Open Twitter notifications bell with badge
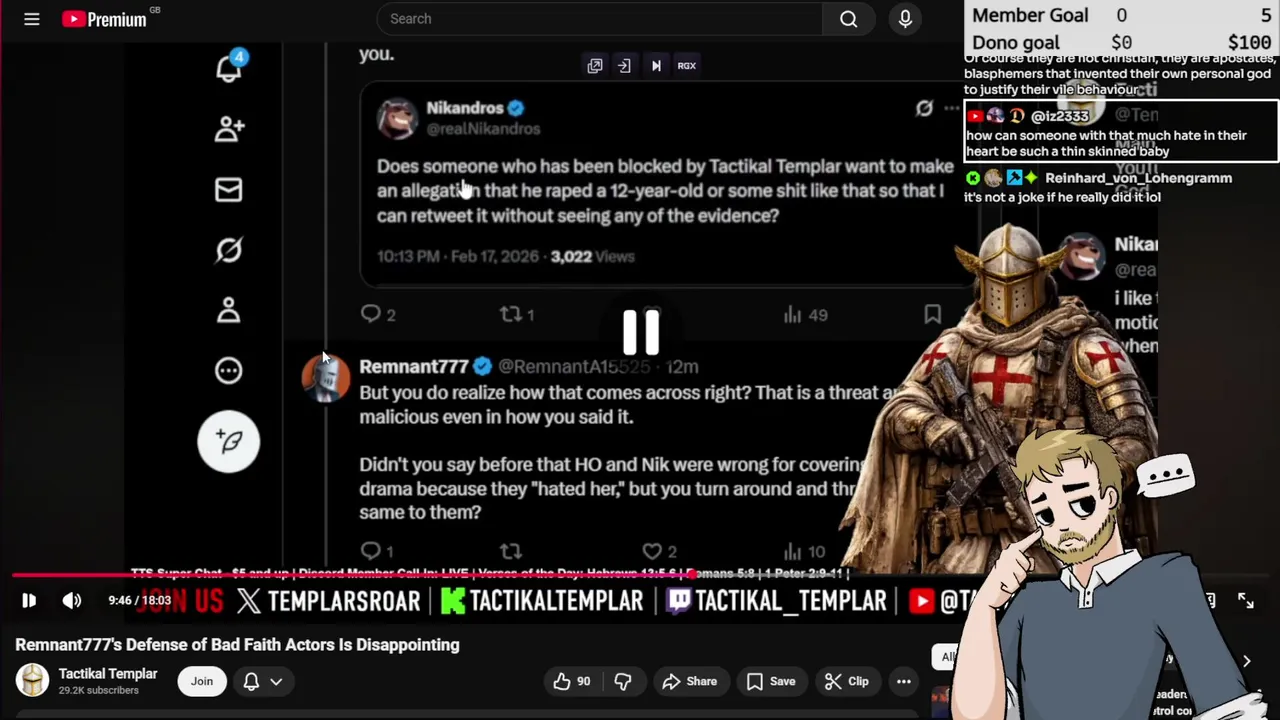Viewport: 1280px width, 720px height. coord(229,68)
